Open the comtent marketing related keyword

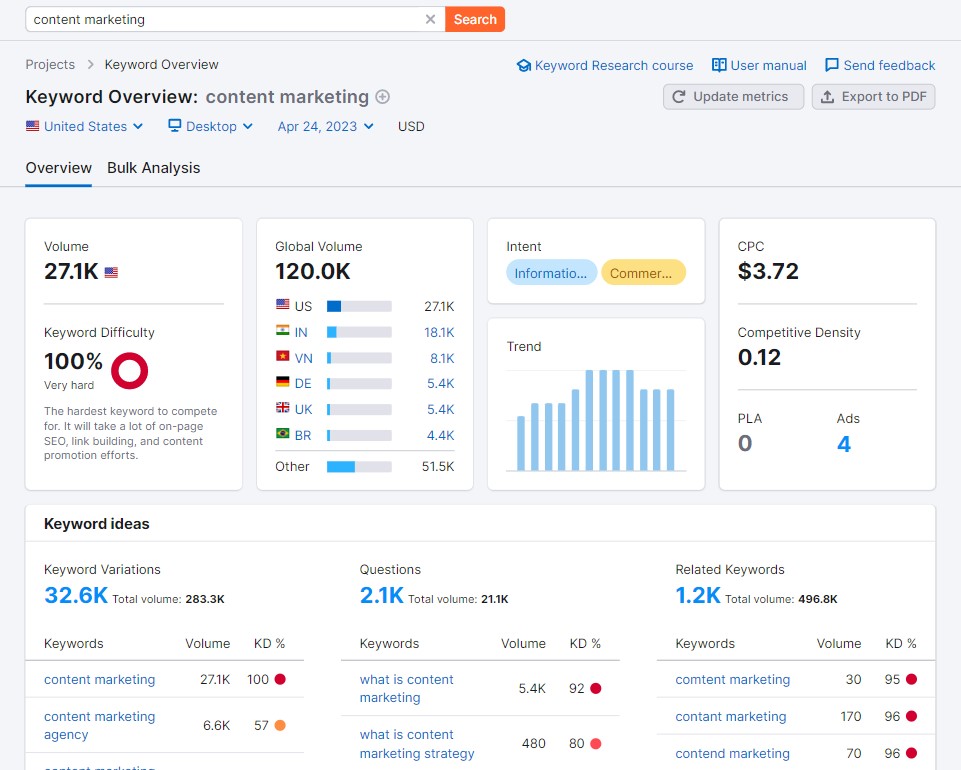[733, 679]
